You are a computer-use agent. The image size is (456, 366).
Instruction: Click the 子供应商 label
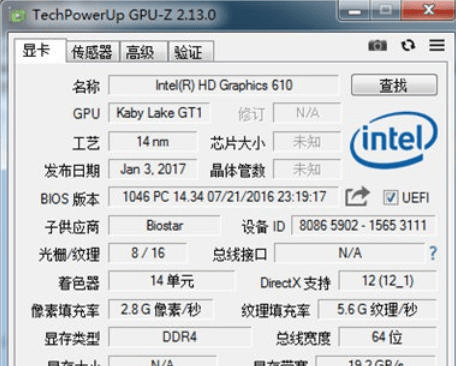(72, 227)
